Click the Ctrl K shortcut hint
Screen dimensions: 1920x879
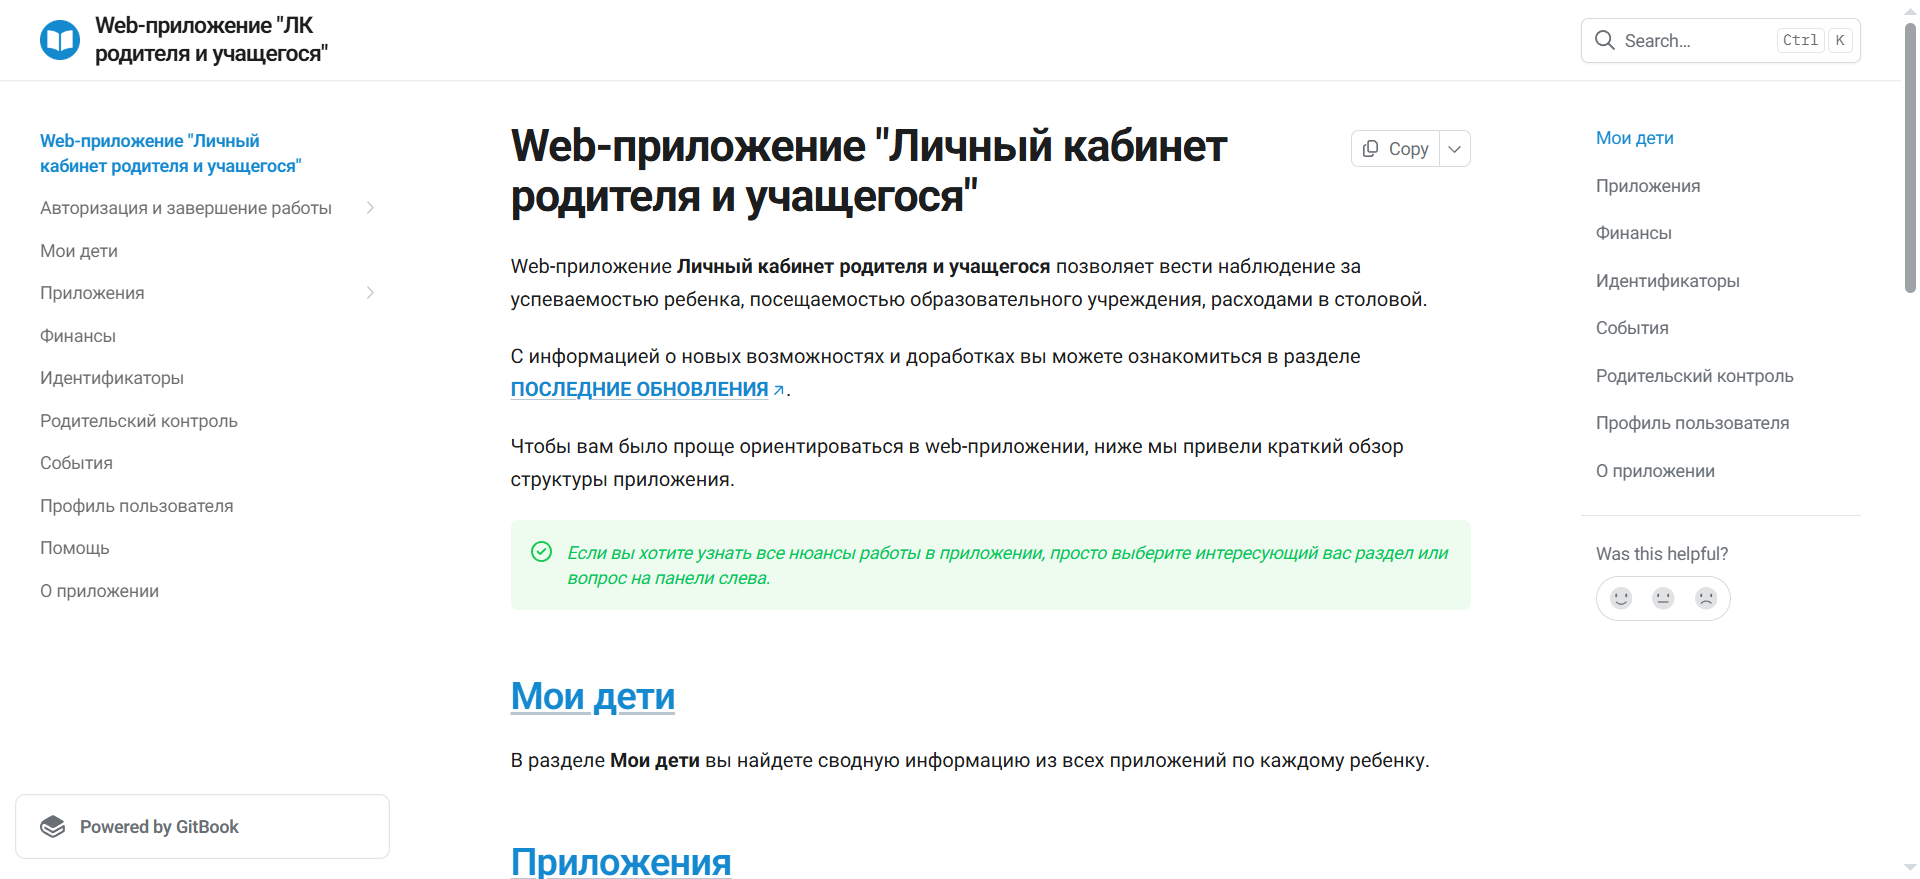1816,40
